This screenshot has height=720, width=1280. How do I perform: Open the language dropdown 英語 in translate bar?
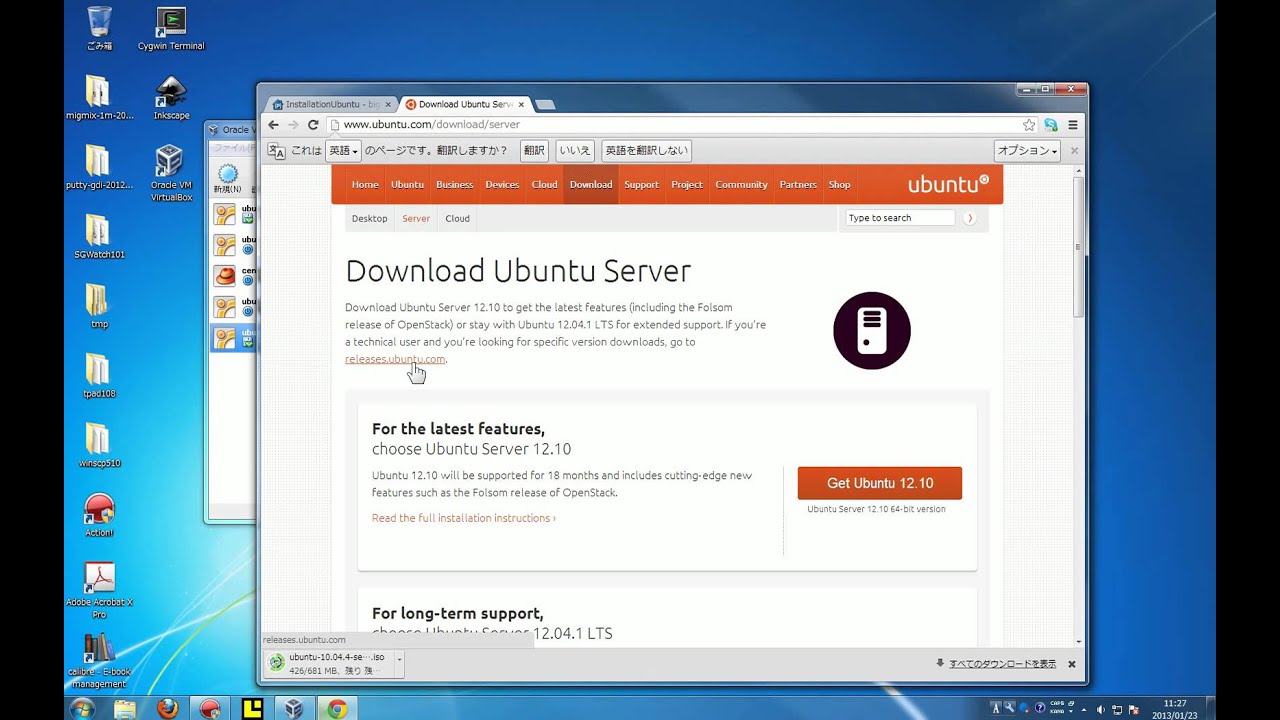tap(342, 151)
